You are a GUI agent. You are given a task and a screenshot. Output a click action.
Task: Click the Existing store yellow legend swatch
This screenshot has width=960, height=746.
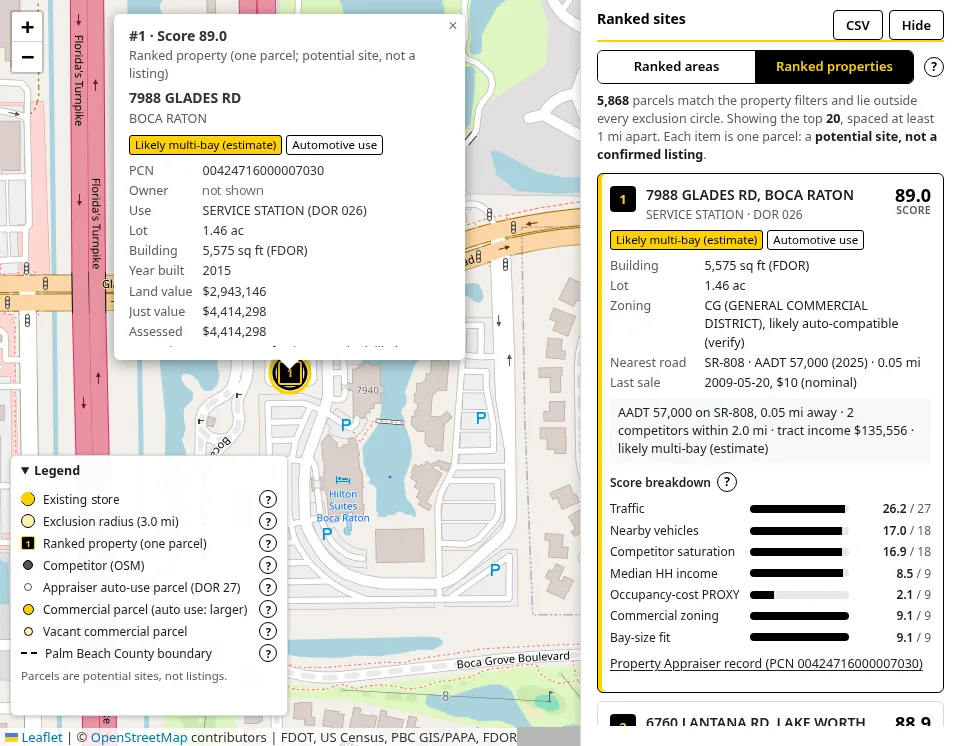pos(28,499)
